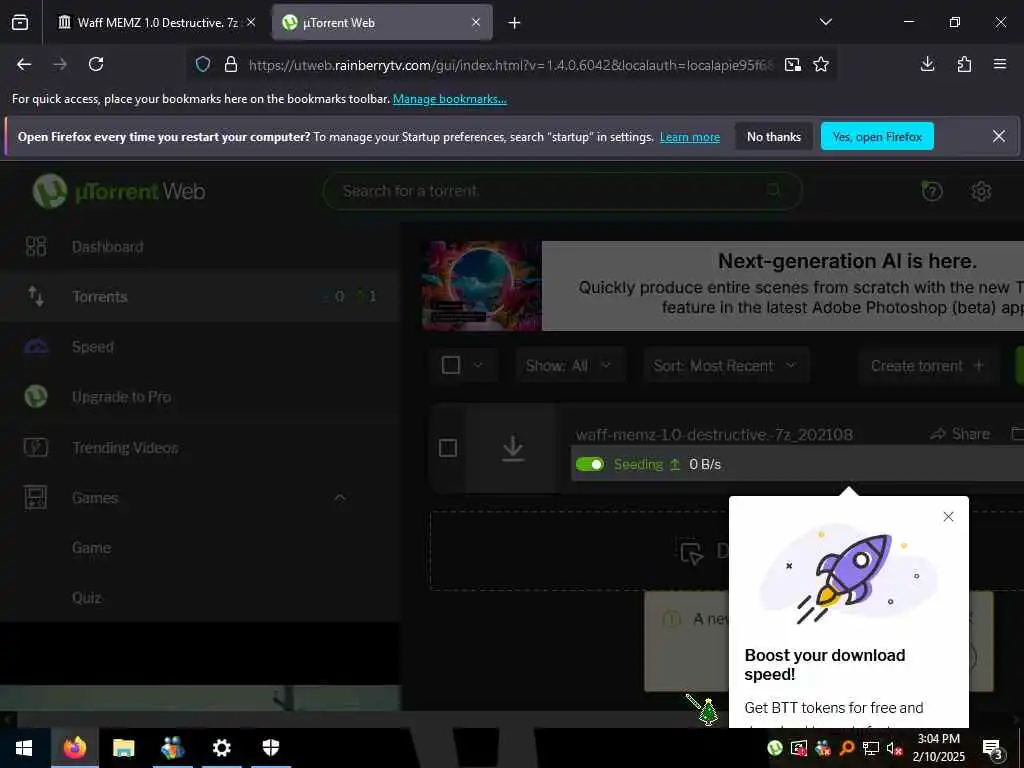Tick the select-all torrents checkbox
Image resolution: width=1024 pixels, height=768 pixels.
point(451,365)
